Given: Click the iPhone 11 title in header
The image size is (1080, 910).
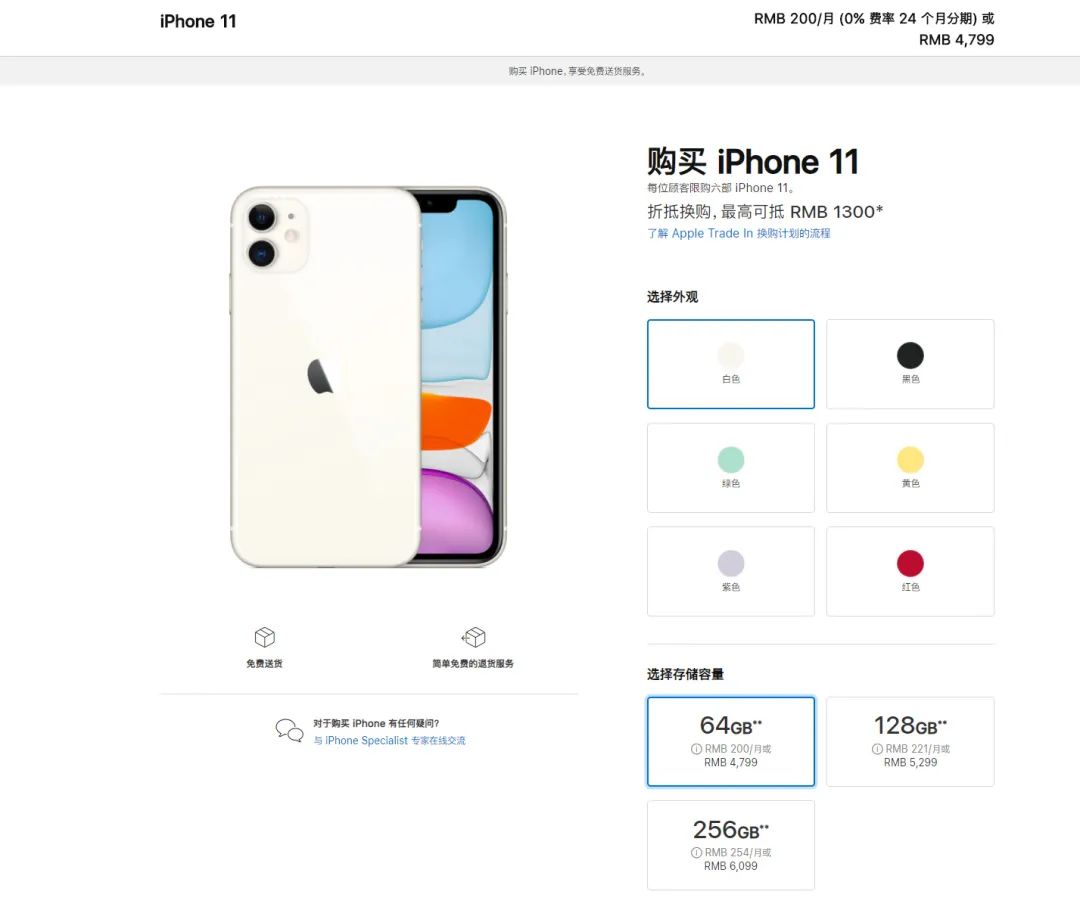Looking at the screenshot, I should [198, 21].
